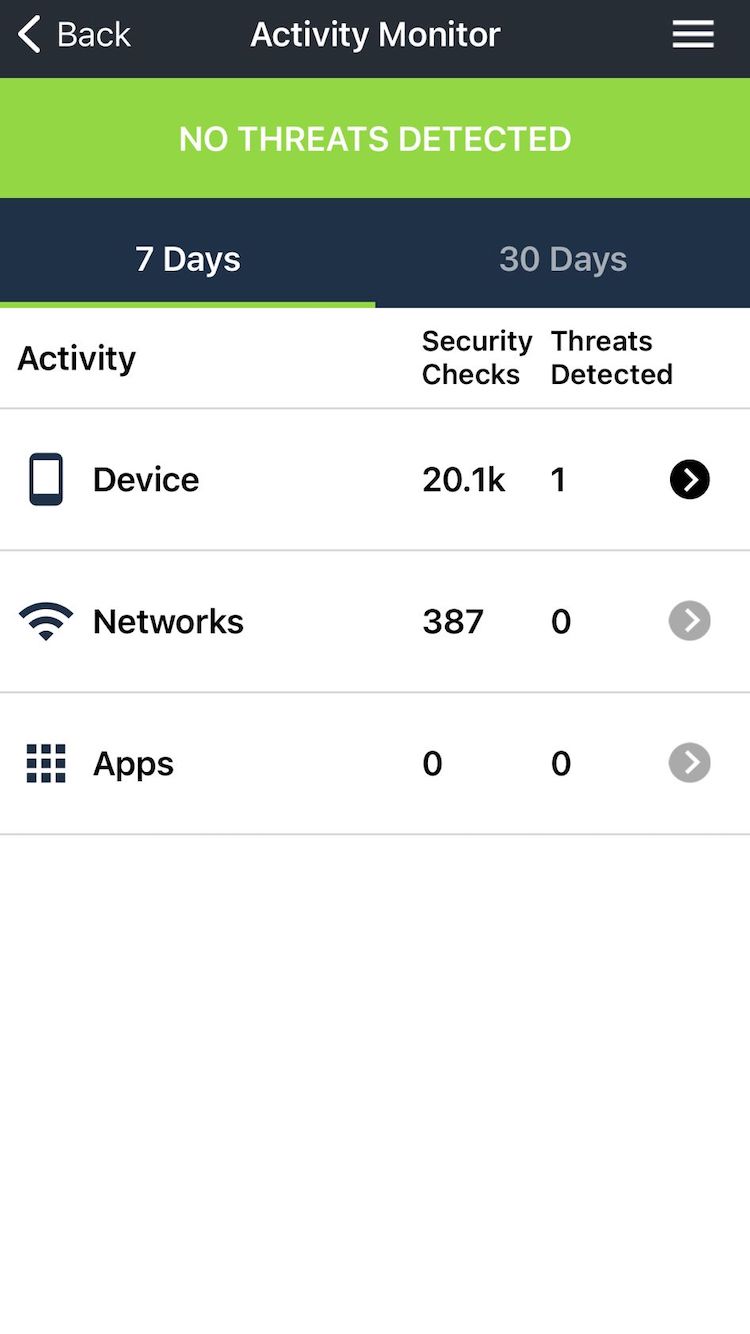Expand Device threat details arrow
This screenshot has width=750, height=1334.
pyautogui.click(x=689, y=480)
